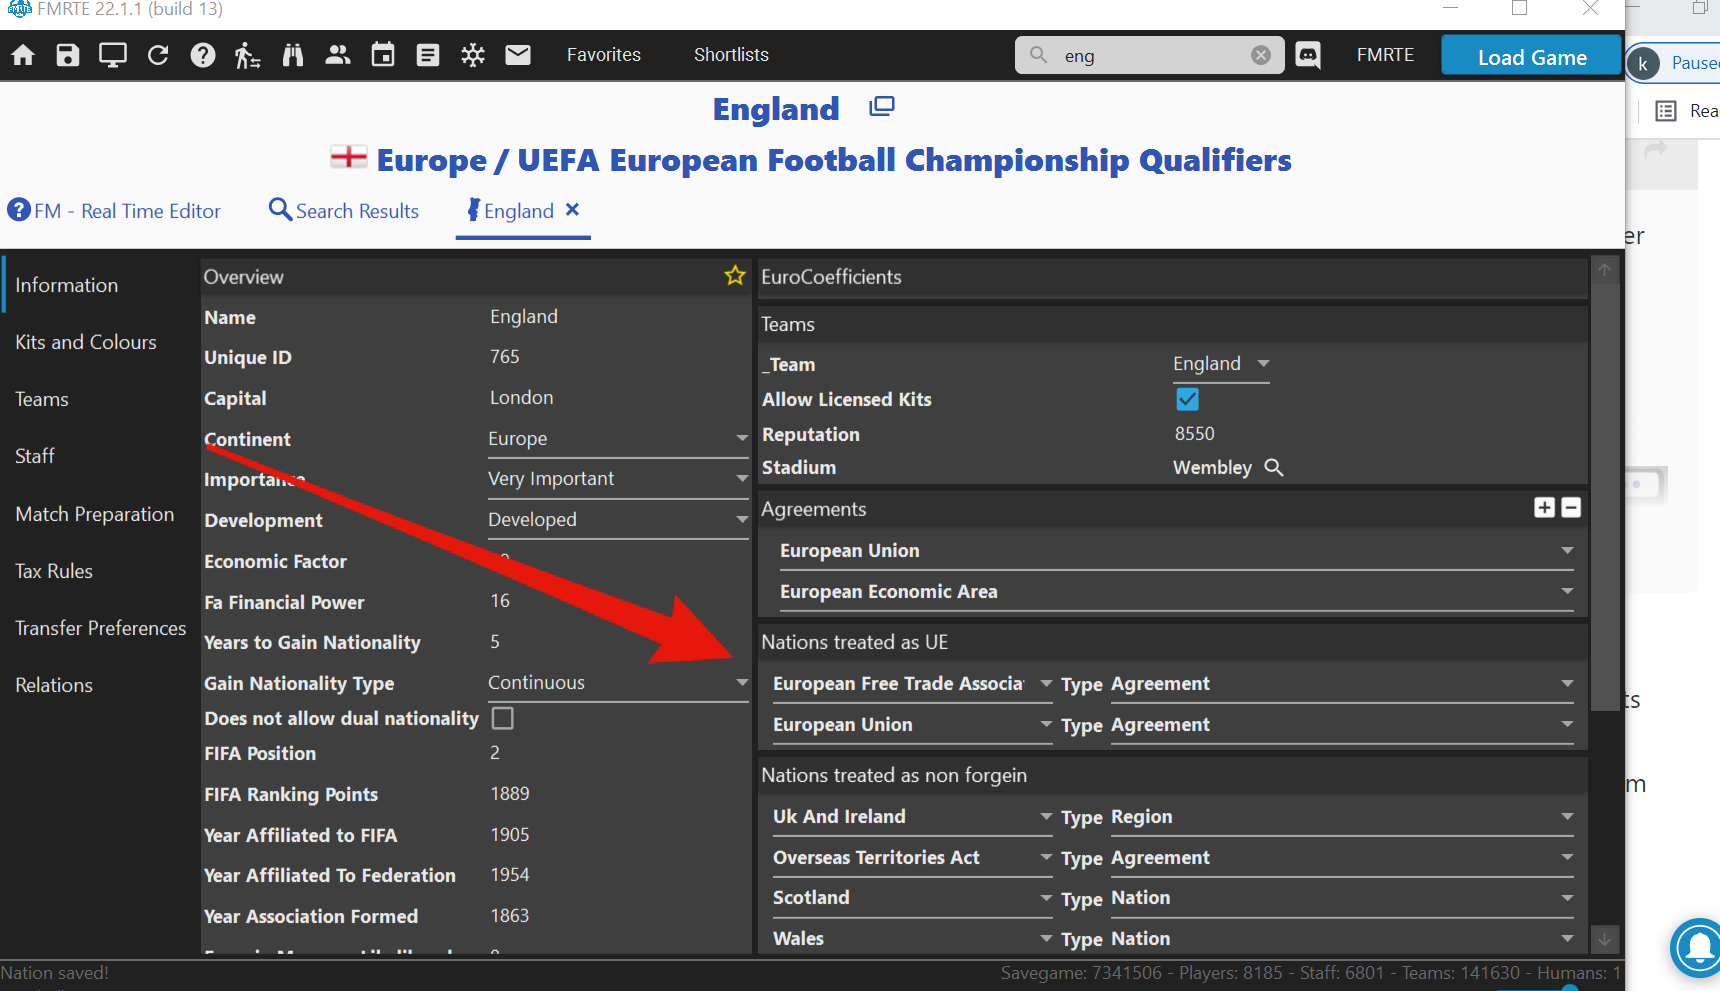Viewport: 1720px width, 991px height.
Task: Open Teams sidebar section
Action: (x=42, y=399)
